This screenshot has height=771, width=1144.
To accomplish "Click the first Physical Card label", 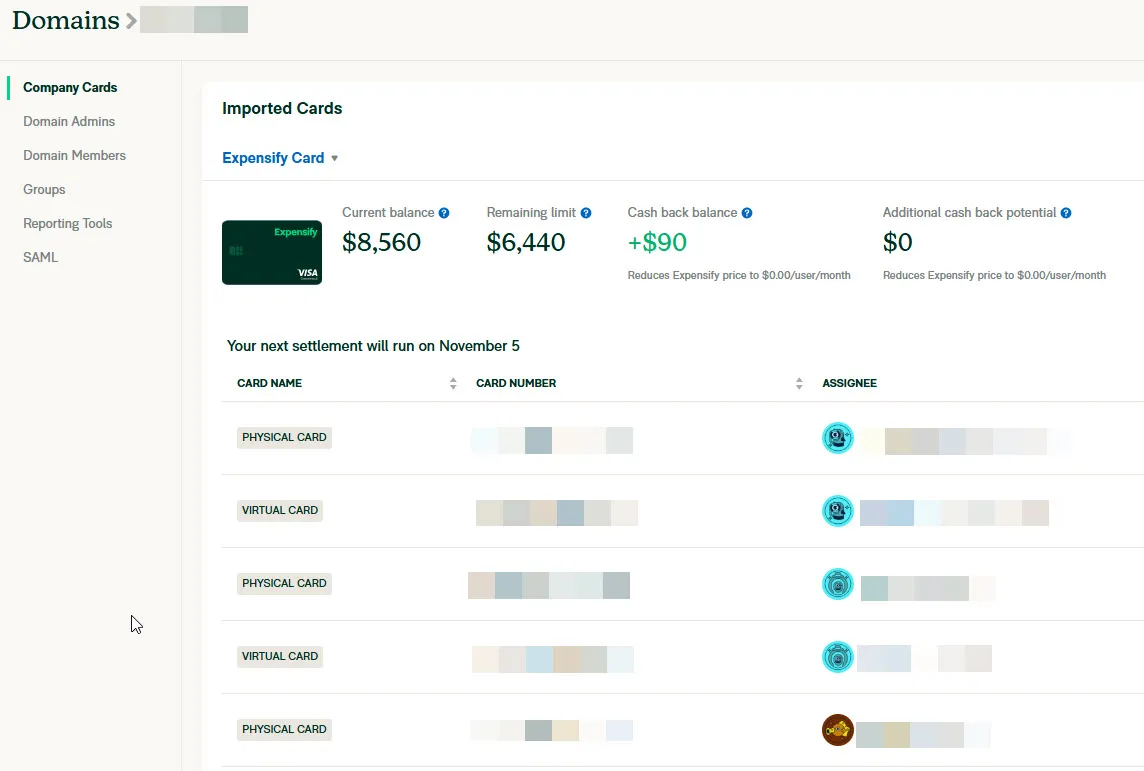I will tap(284, 438).
